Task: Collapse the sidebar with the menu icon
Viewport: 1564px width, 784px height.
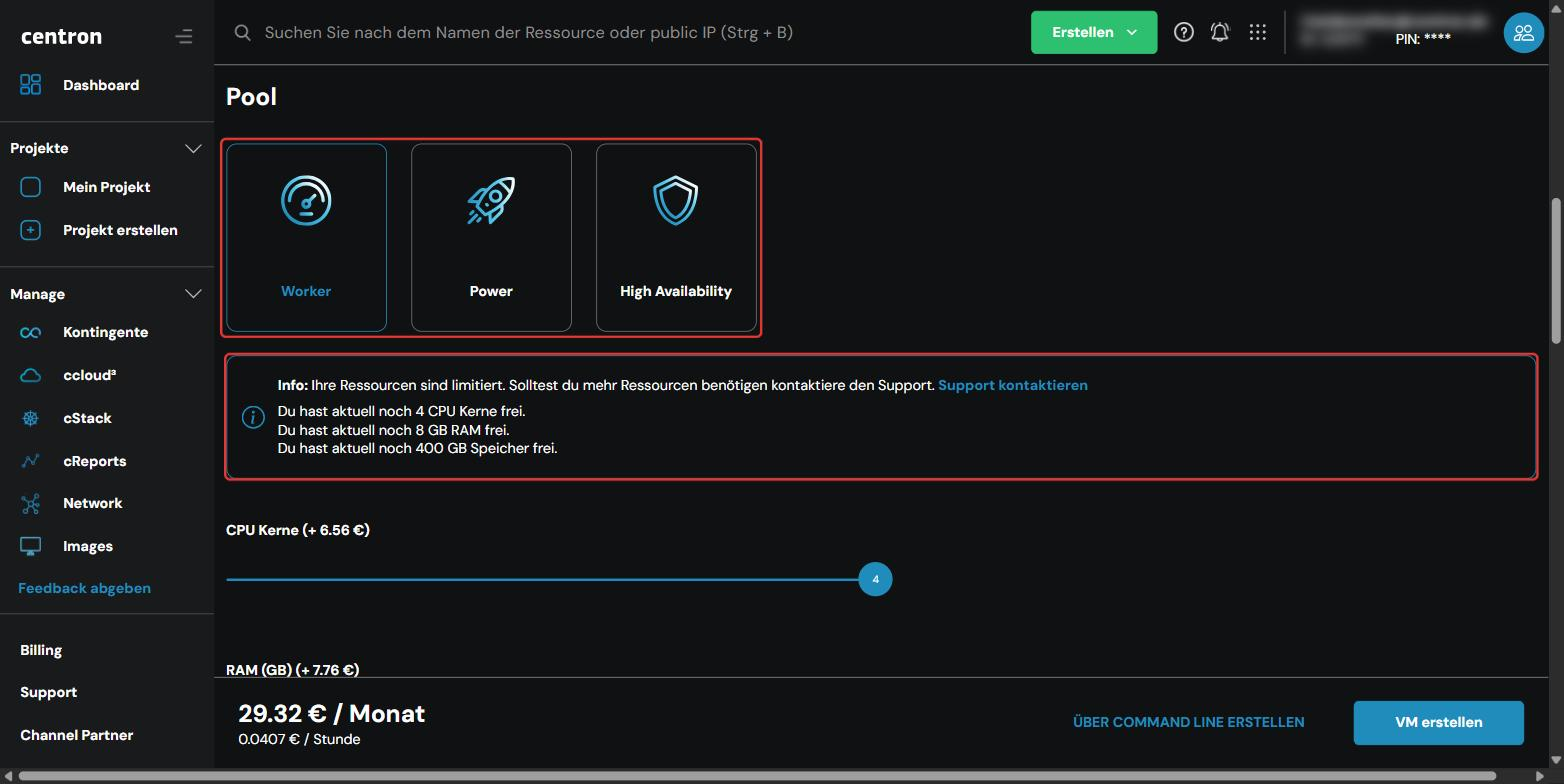Action: click(x=183, y=37)
